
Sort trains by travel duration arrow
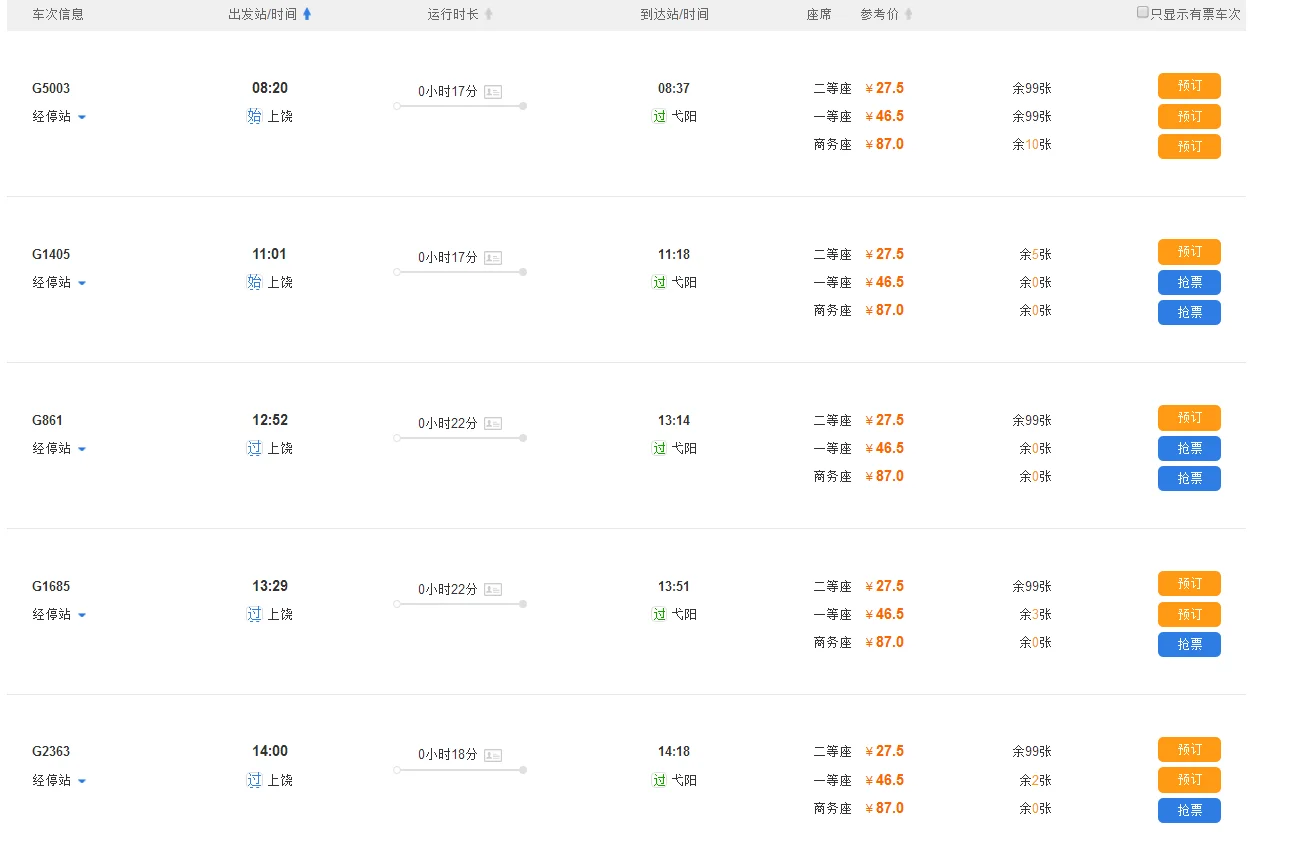489,14
